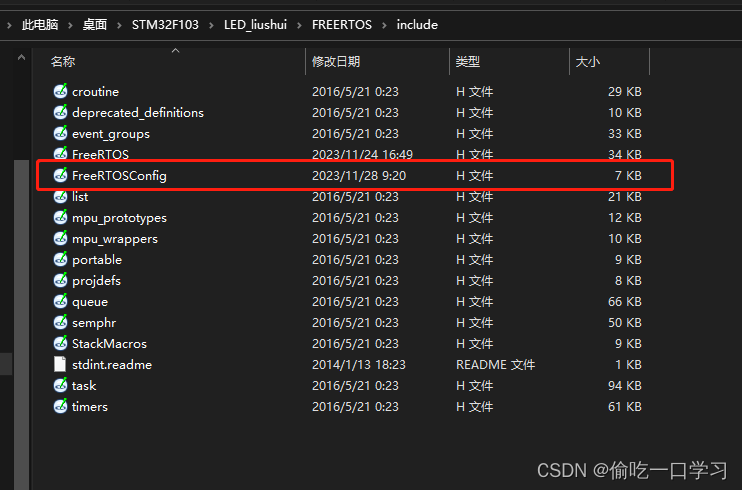
Task: Select the projdefs file name
Action: tap(97, 281)
